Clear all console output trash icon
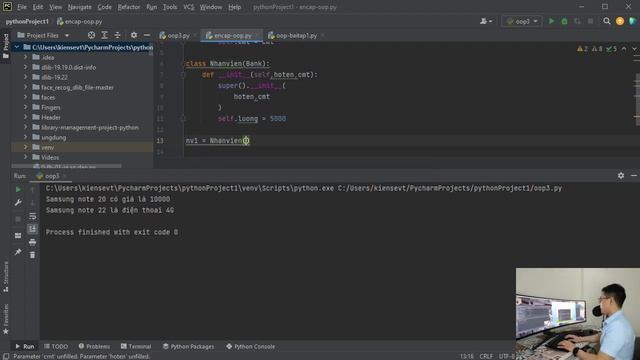The width and height of the screenshot is (640, 360). (x=33, y=255)
